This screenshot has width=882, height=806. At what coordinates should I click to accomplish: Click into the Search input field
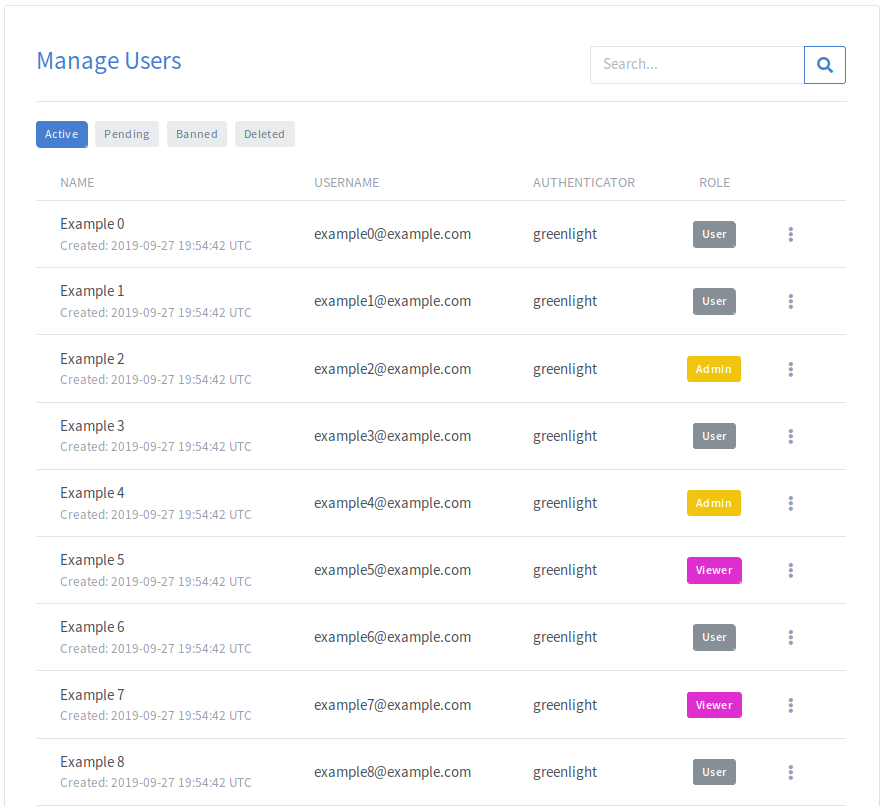(x=697, y=65)
